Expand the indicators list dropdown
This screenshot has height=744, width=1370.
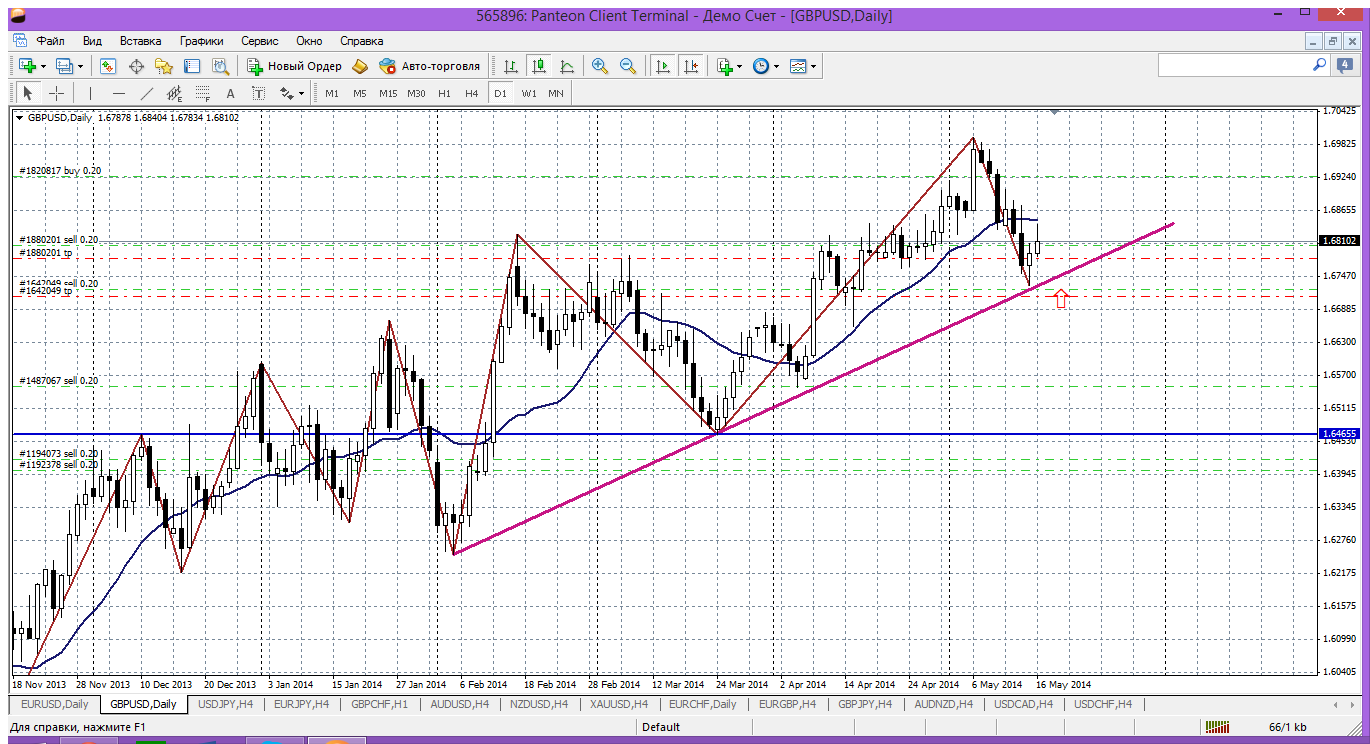click(739, 66)
